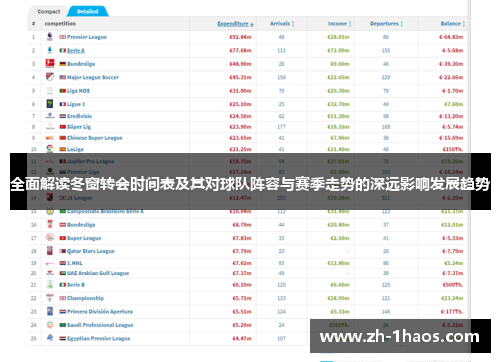
Task: Open the Qatar Stars League link
Action: [91, 251]
